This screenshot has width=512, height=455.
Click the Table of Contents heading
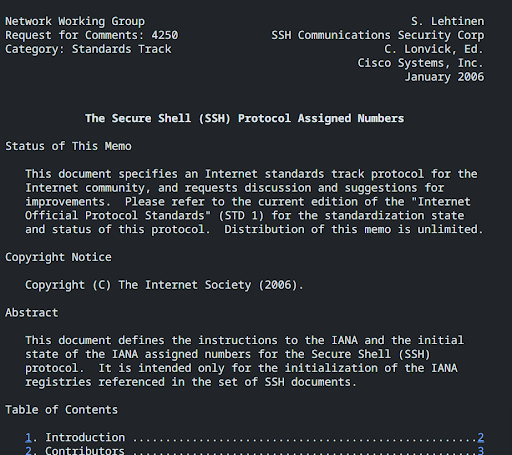tap(62, 410)
